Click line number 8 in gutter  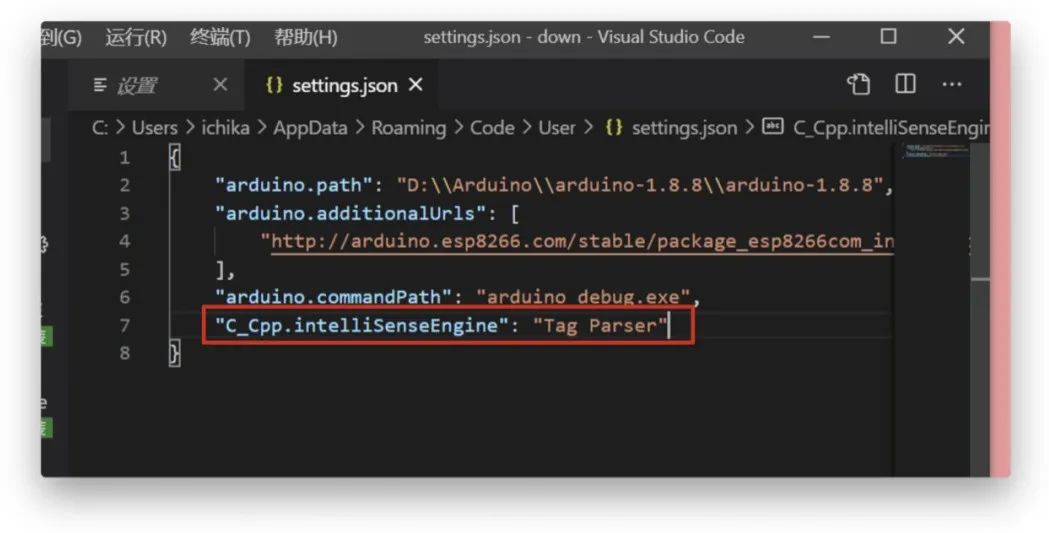(x=124, y=353)
